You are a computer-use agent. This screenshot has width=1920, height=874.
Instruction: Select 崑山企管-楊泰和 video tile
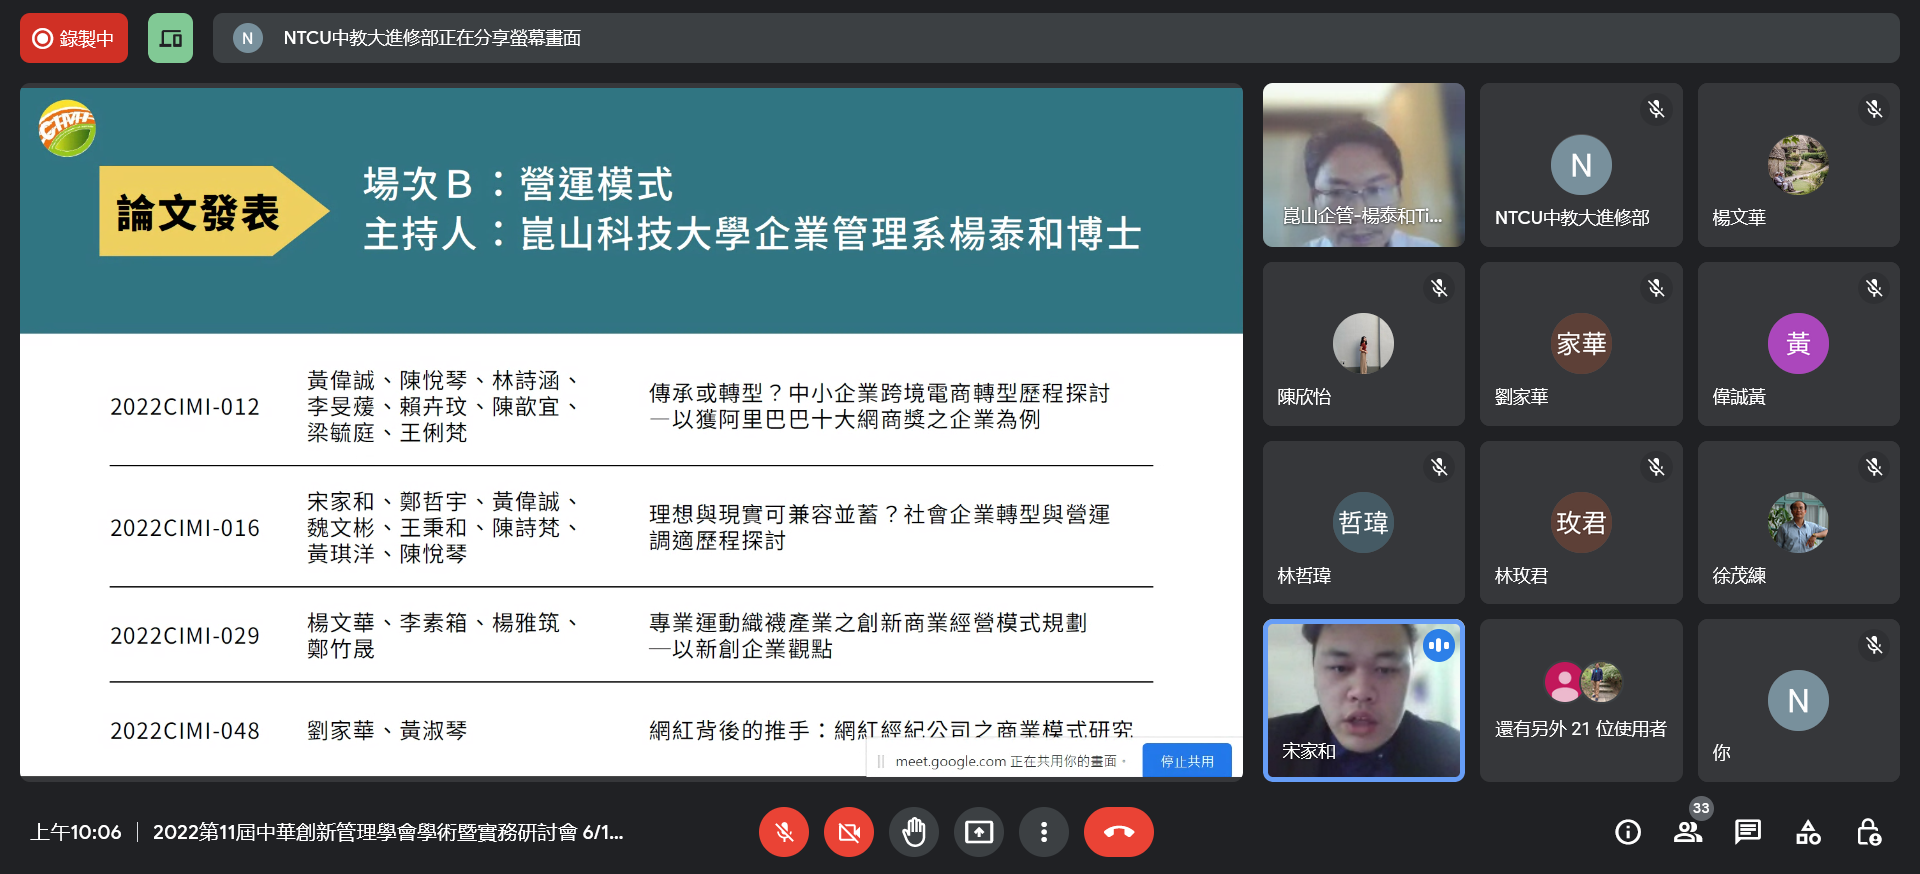(x=1363, y=165)
